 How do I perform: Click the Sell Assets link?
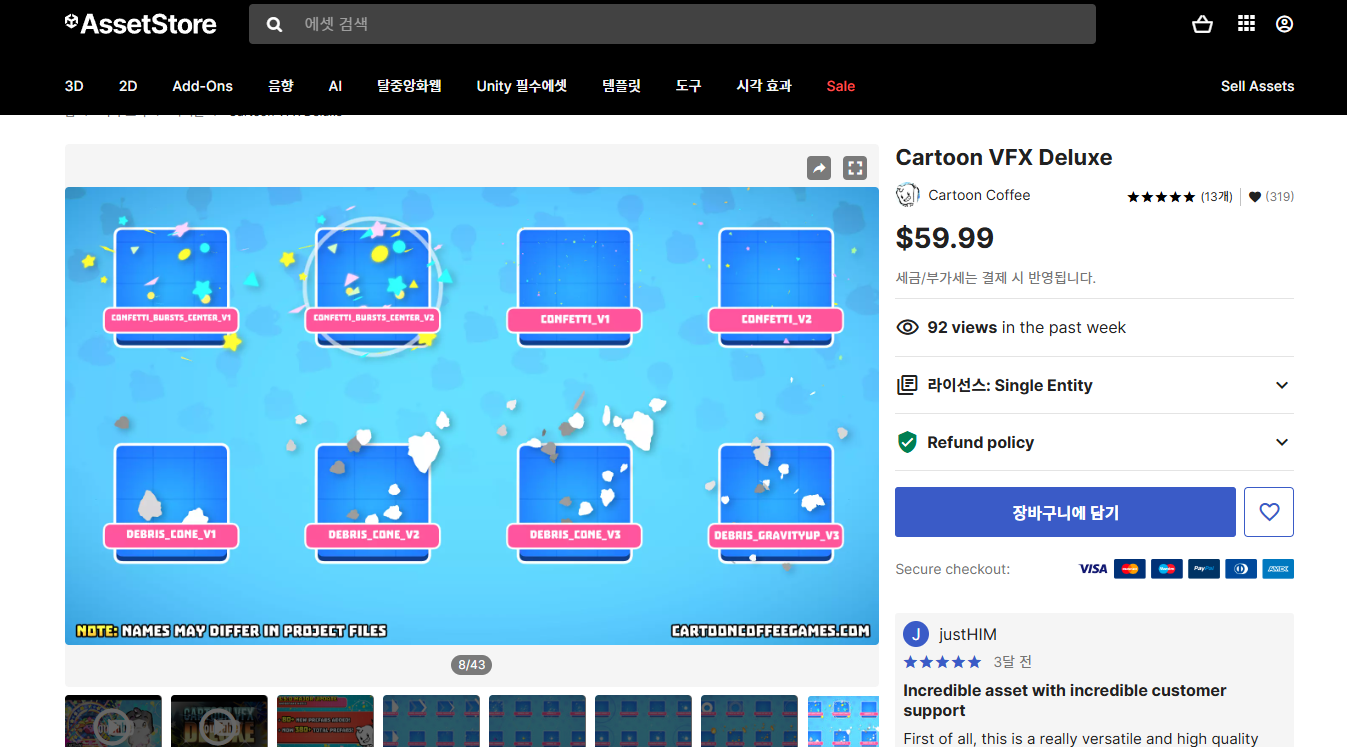click(x=1257, y=86)
